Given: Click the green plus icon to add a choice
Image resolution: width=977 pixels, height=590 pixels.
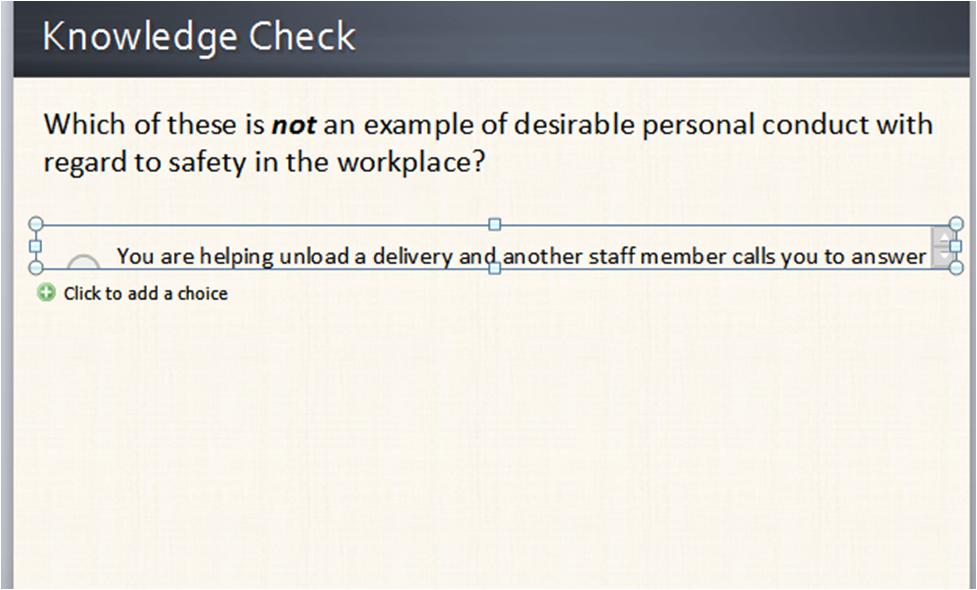Looking at the screenshot, I should pos(46,292).
